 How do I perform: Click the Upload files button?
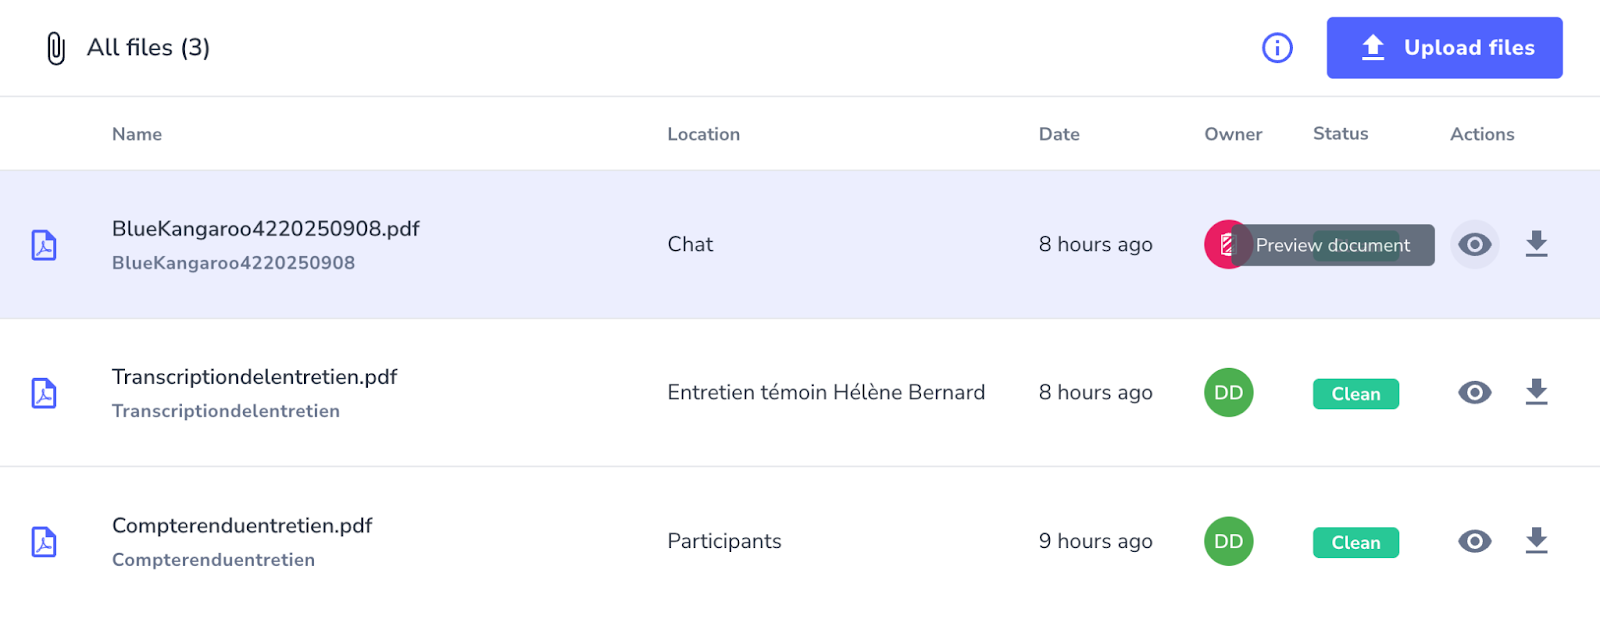(x=1444, y=48)
